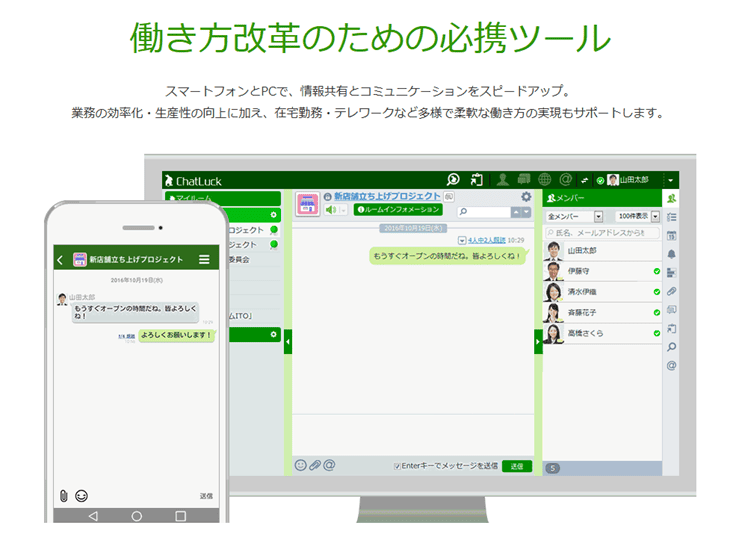Open the 新店舗立ち上げプロジェクト room title link
The width and height of the screenshot is (730, 552).
click(386, 196)
